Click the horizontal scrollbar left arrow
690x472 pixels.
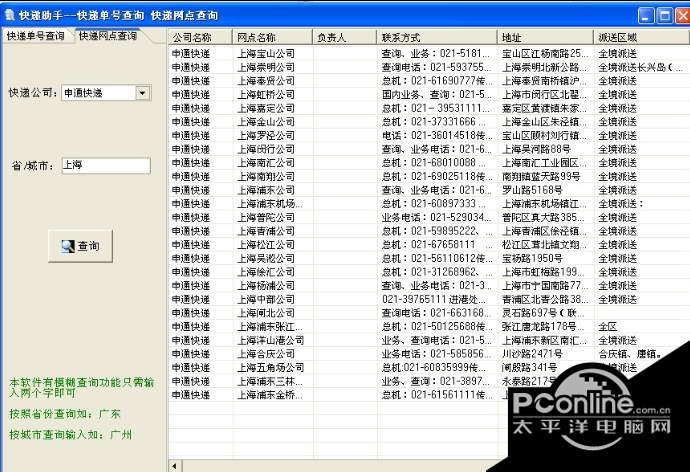(x=175, y=466)
